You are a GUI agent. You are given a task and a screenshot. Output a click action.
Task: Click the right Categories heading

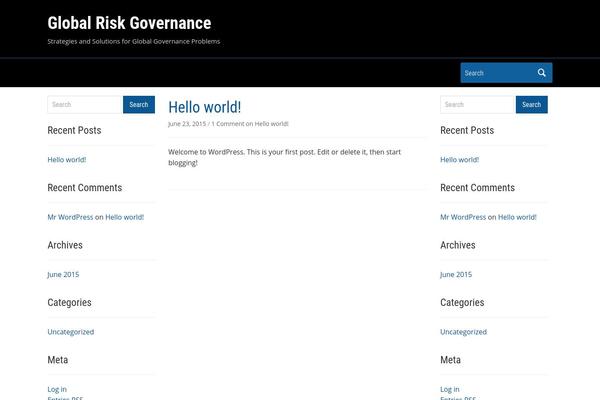point(462,302)
